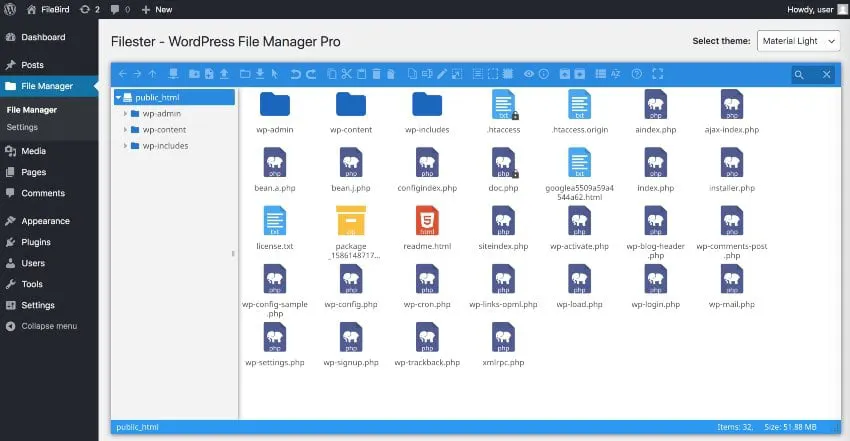Copy selected files with toolbar icon
This screenshot has height=441, width=850.
pos(332,74)
